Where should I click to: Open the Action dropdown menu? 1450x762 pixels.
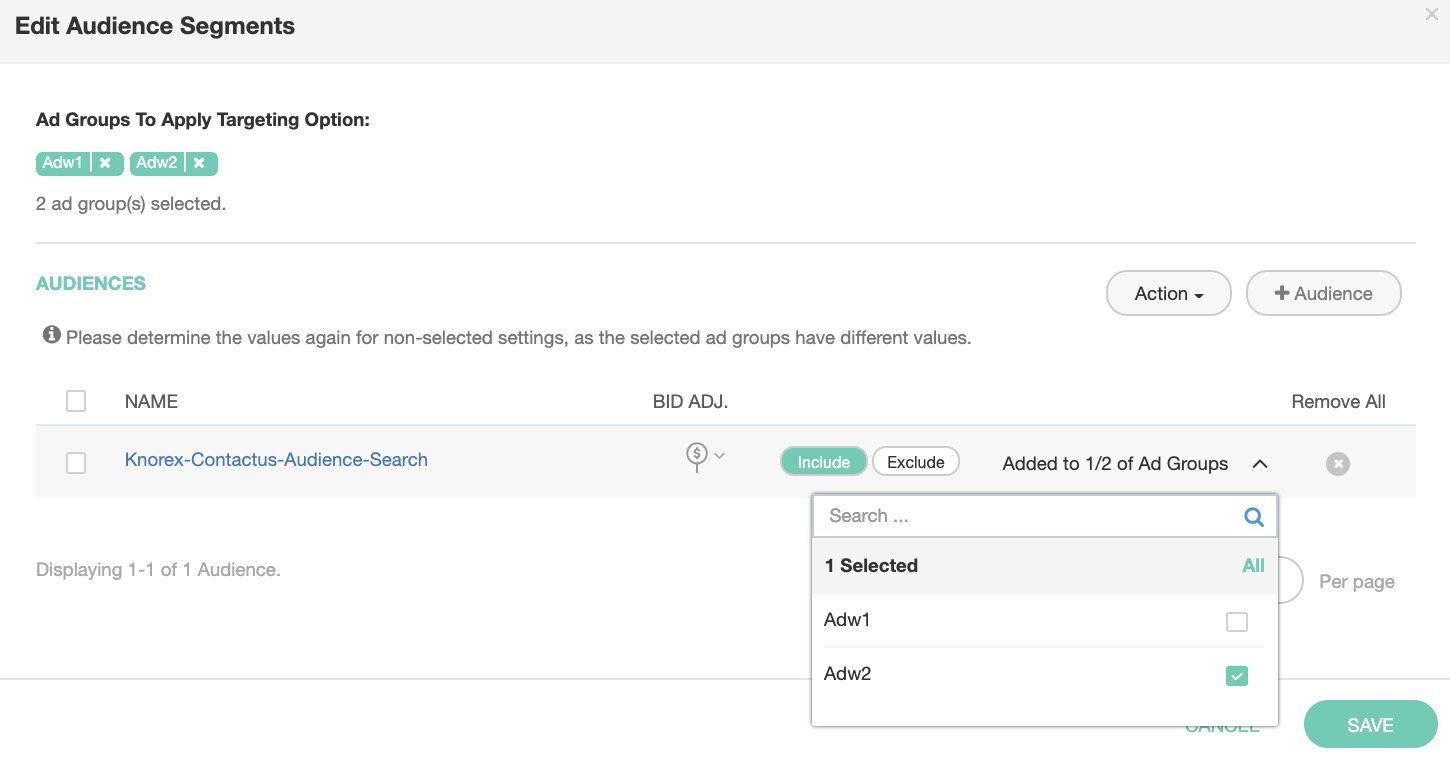[1167, 293]
